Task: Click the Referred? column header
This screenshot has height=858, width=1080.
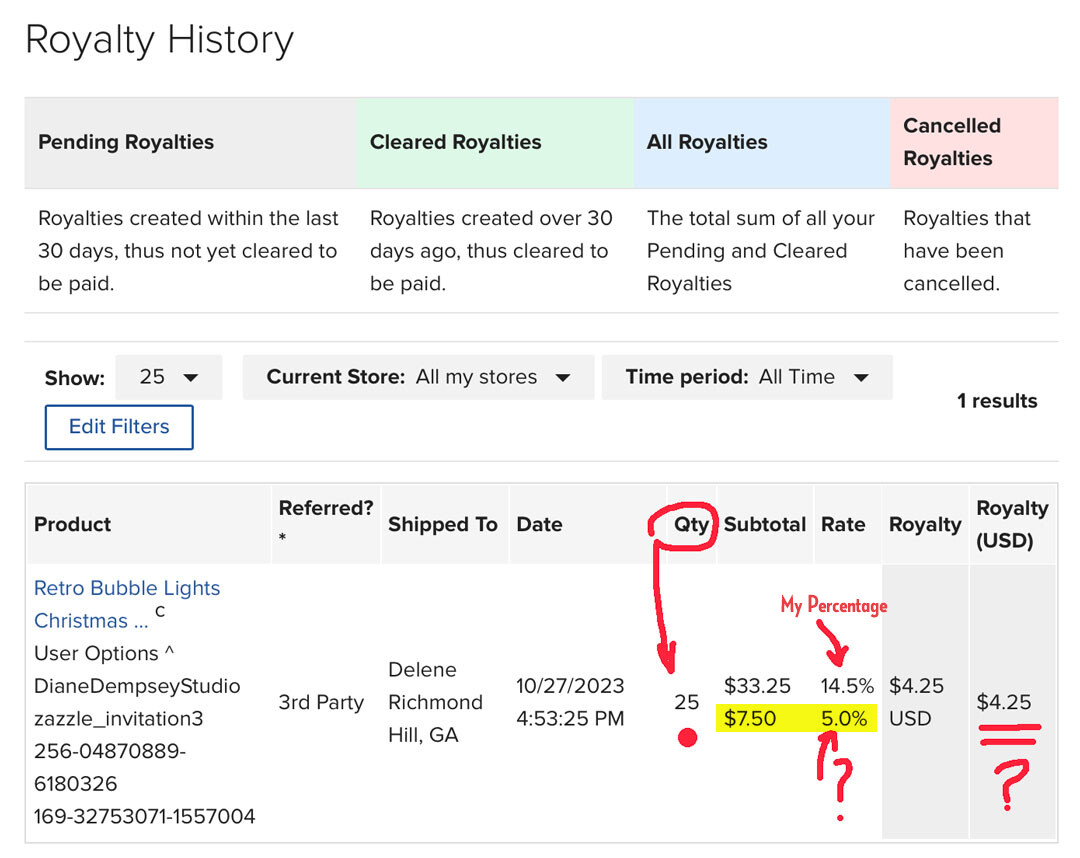Action: 326,508
